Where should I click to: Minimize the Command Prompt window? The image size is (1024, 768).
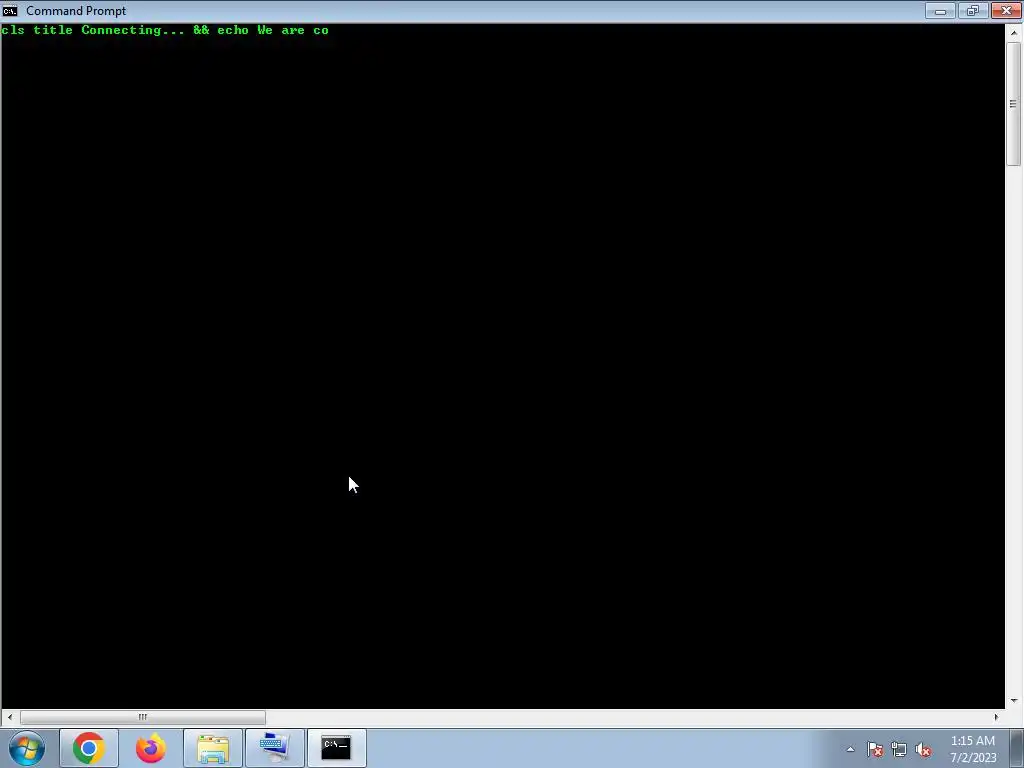coord(940,10)
